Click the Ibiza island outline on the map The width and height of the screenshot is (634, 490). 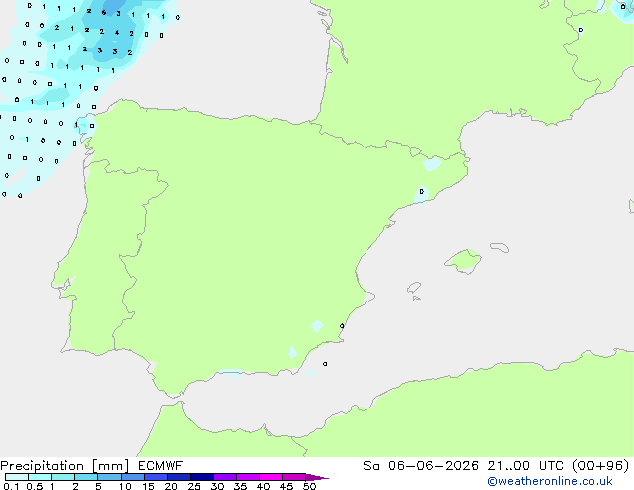click(x=414, y=288)
